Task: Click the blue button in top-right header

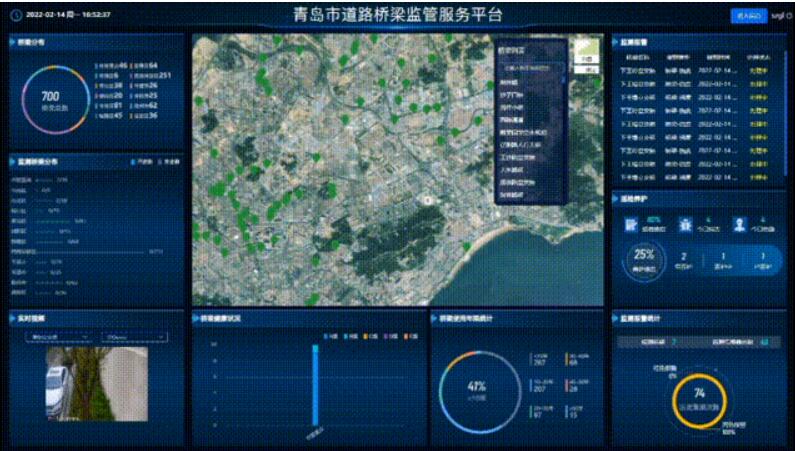Action: pyautogui.click(x=746, y=16)
